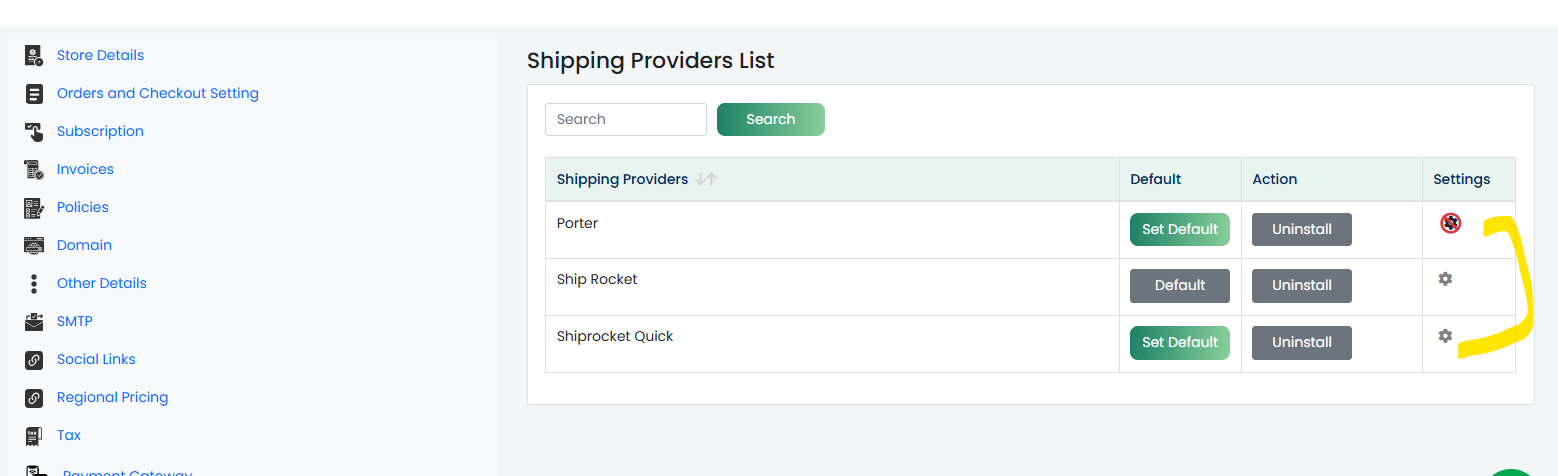
Task: Open Regional Pricing settings
Action: 113,397
